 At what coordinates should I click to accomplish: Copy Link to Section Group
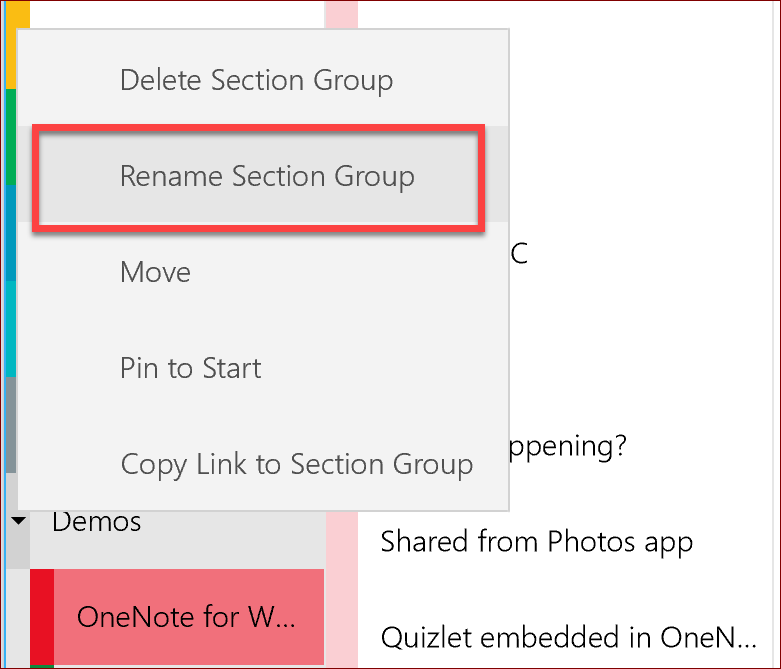pyautogui.click(x=296, y=465)
